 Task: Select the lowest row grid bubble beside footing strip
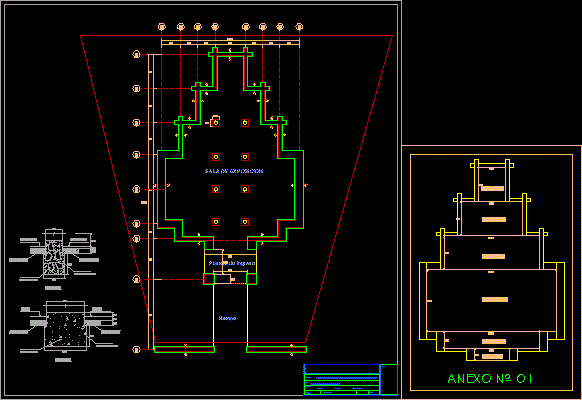(x=136, y=350)
